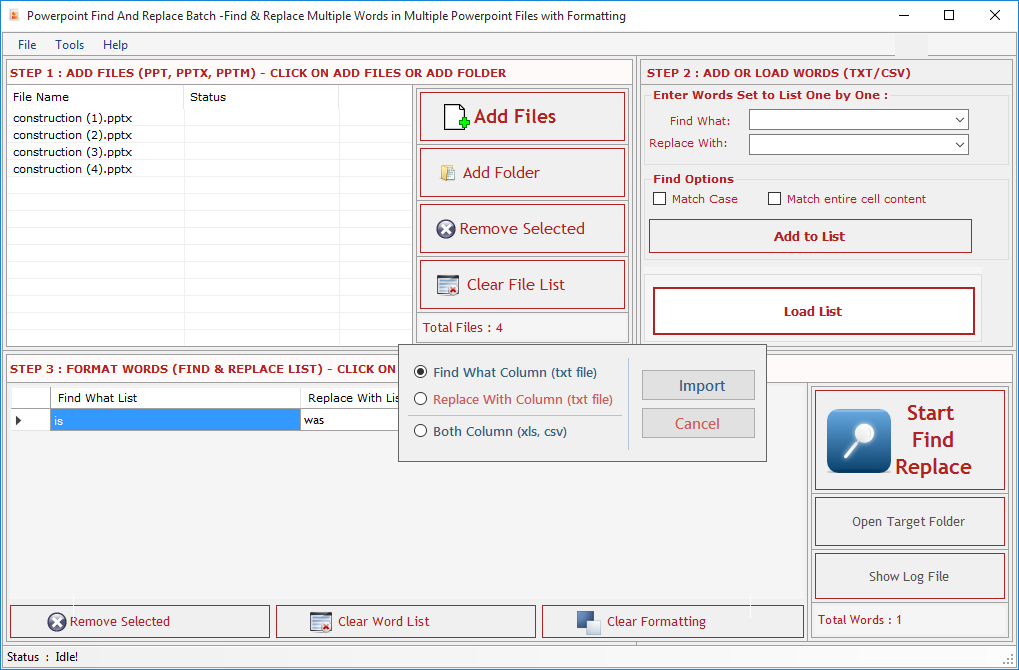Image resolution: width=1019 pixels, height=670 pixels.
Task: Click the app icon in the title bar
Action: tap(14, 15)
